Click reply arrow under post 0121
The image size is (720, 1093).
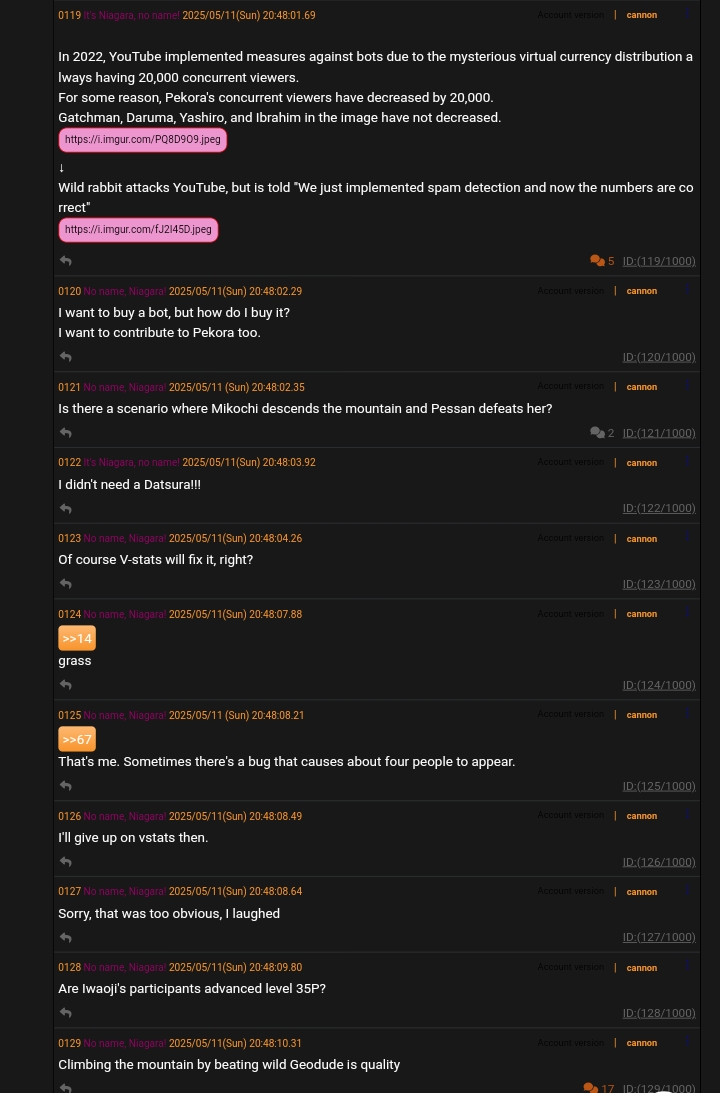click(66, 433)
